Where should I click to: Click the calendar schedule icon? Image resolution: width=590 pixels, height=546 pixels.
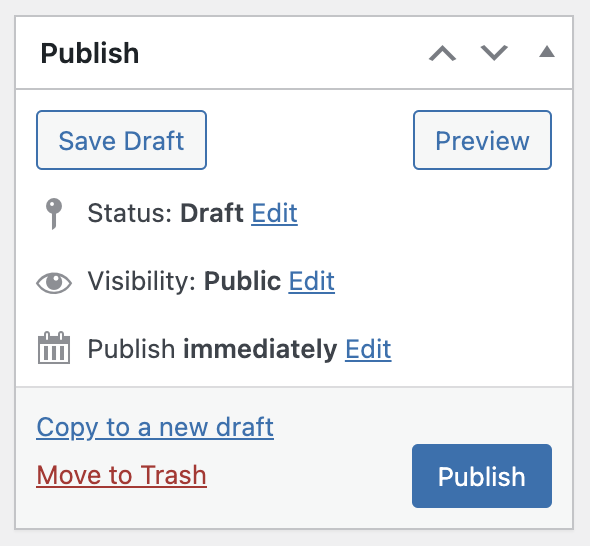54,348
